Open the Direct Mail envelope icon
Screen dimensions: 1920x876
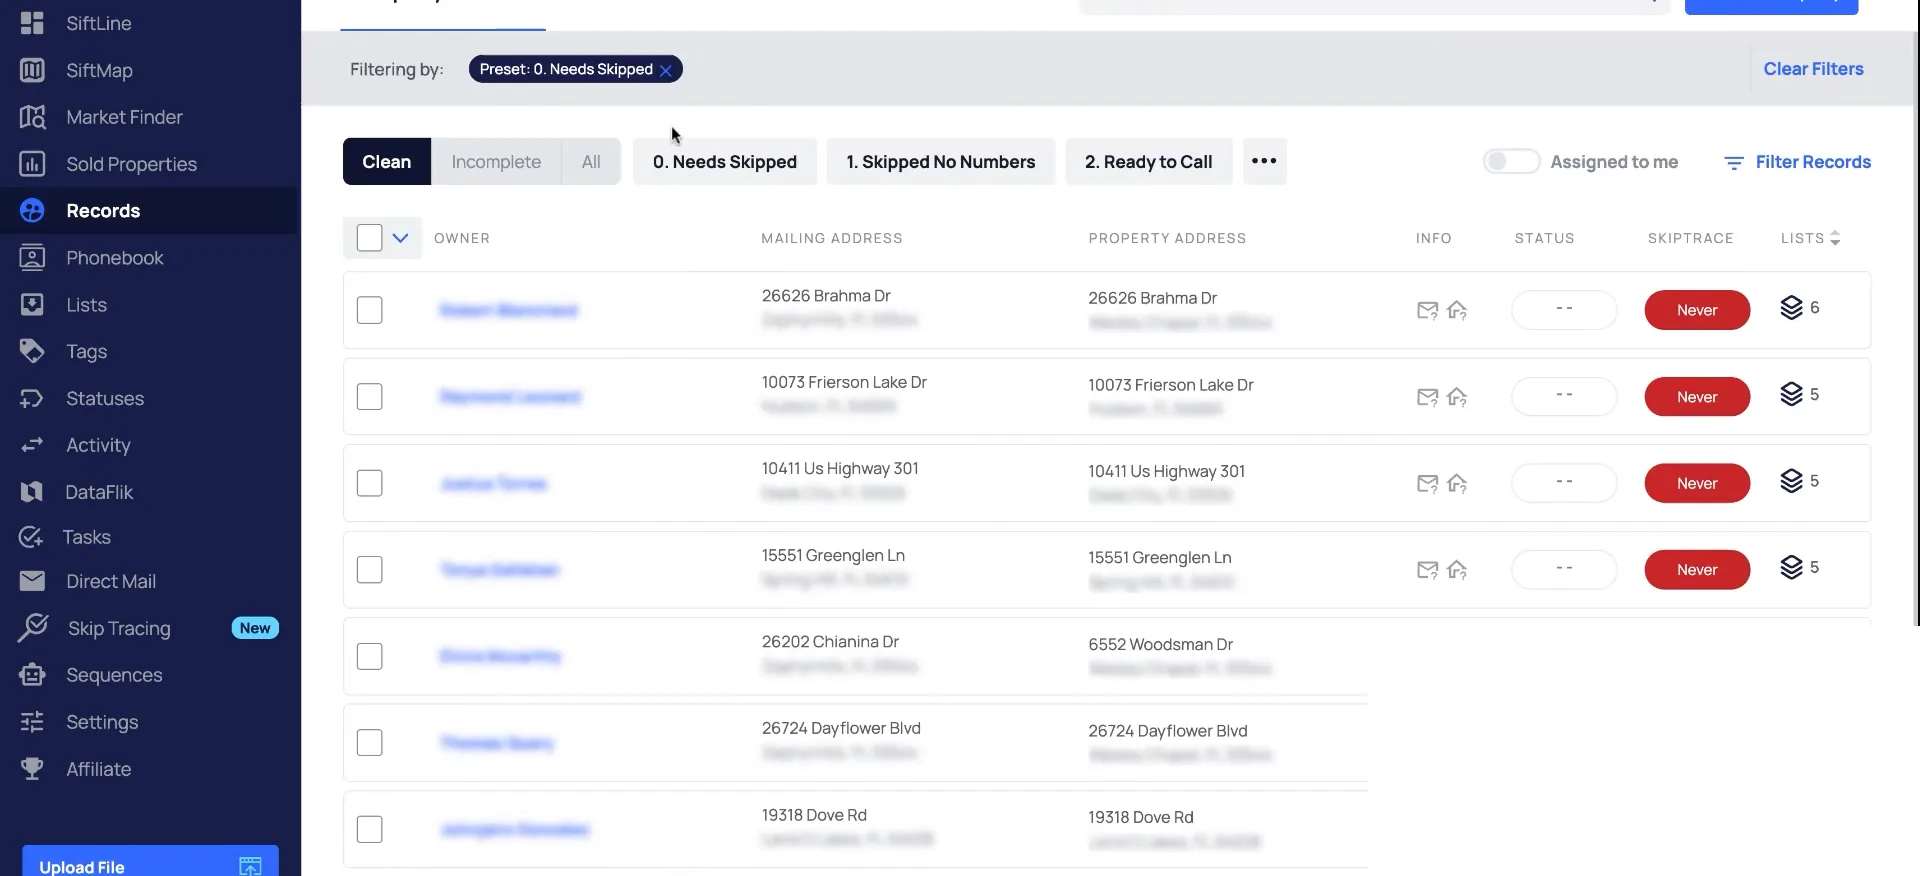point(32,581)
